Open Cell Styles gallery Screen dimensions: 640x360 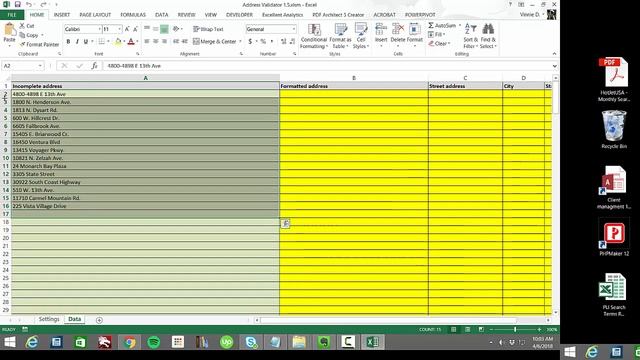point(361,36)
